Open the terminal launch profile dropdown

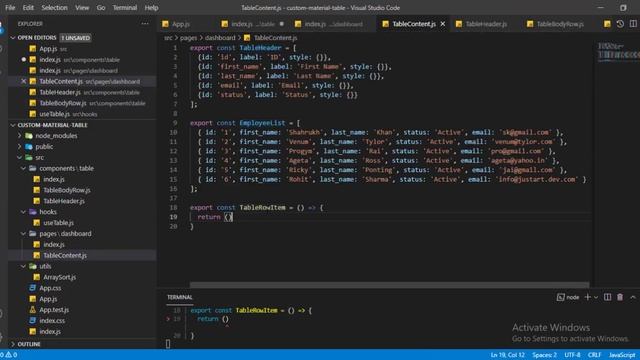pos(596,297)
